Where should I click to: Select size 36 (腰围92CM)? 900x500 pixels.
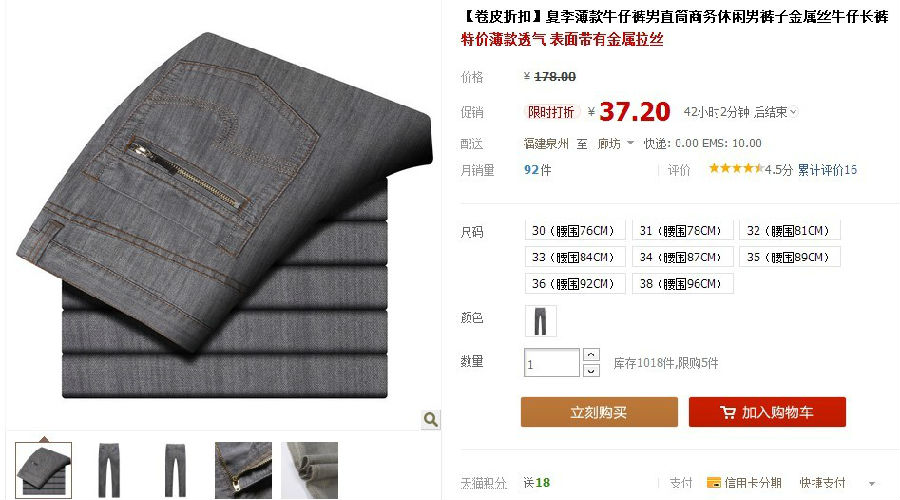pos(575,284)
